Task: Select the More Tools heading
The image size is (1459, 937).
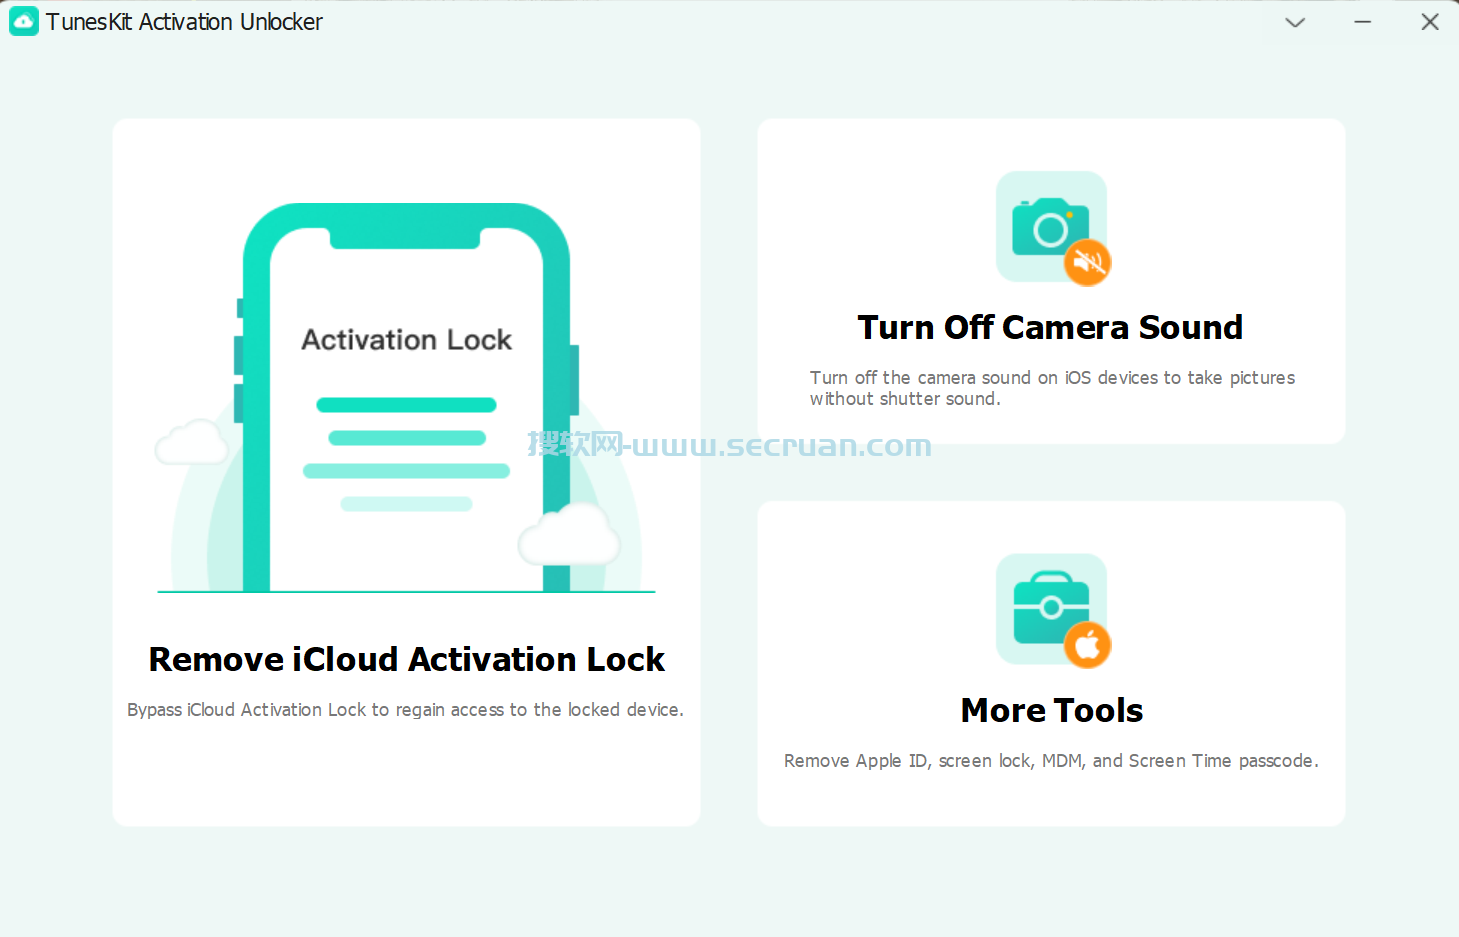Action: coord(1052,710)
